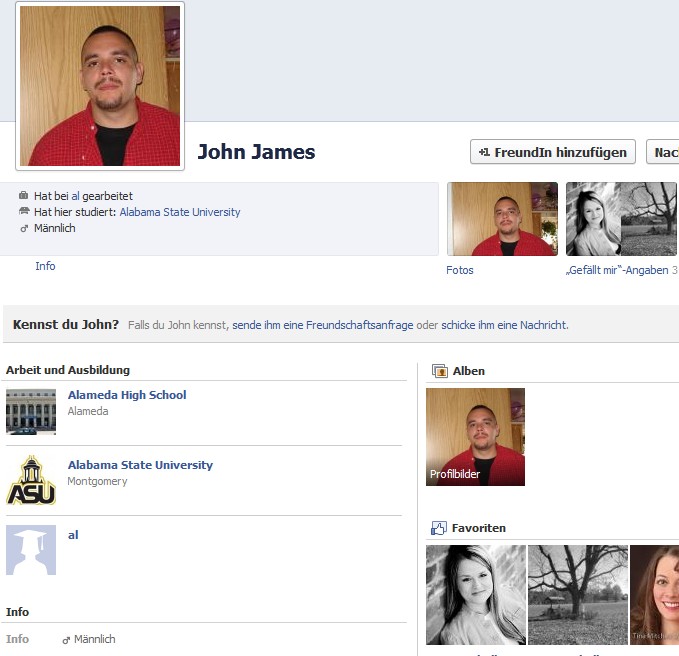Open Alabama State University link in summary
Viewport: 679px width, 656px height.
tap(180, 212)
